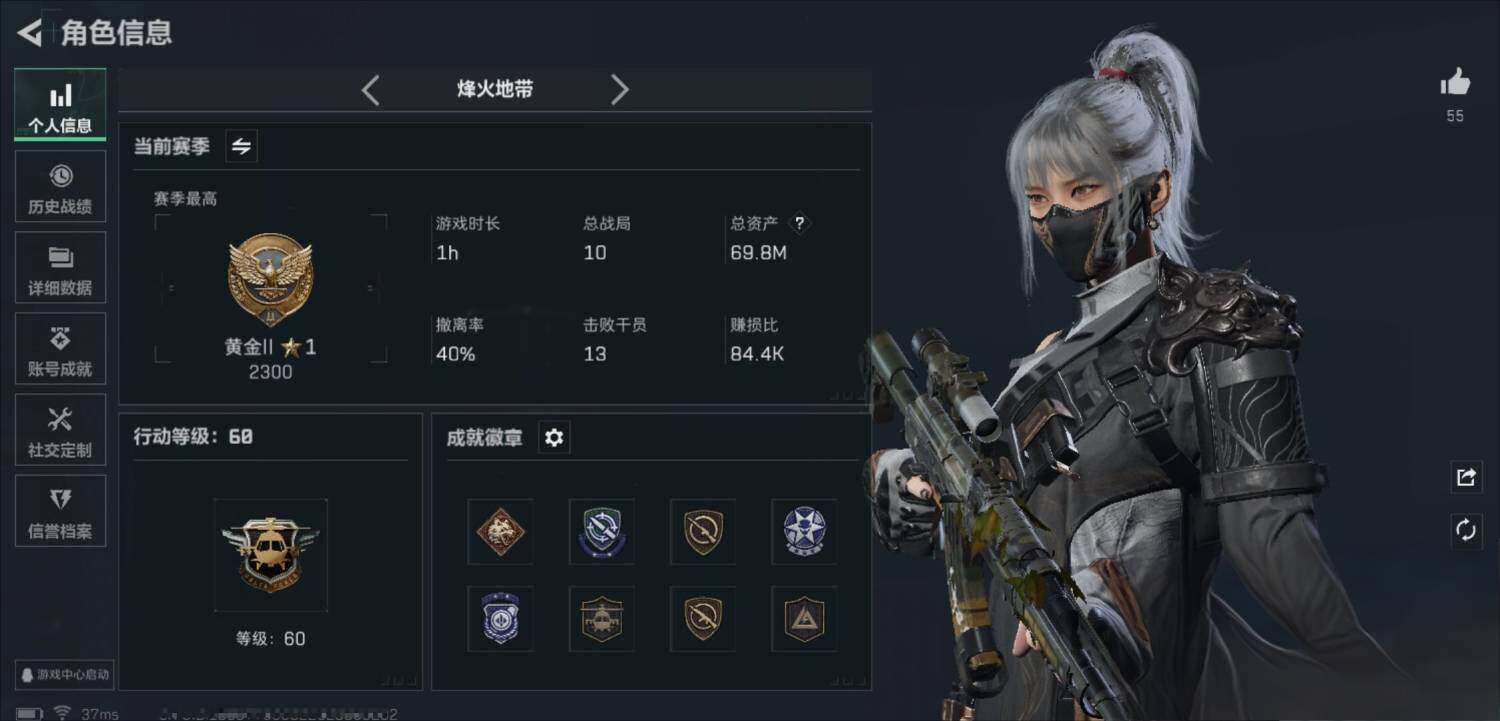
Task: Open the 账号成就 sidebar section
Action: click(x=60, y=349)
